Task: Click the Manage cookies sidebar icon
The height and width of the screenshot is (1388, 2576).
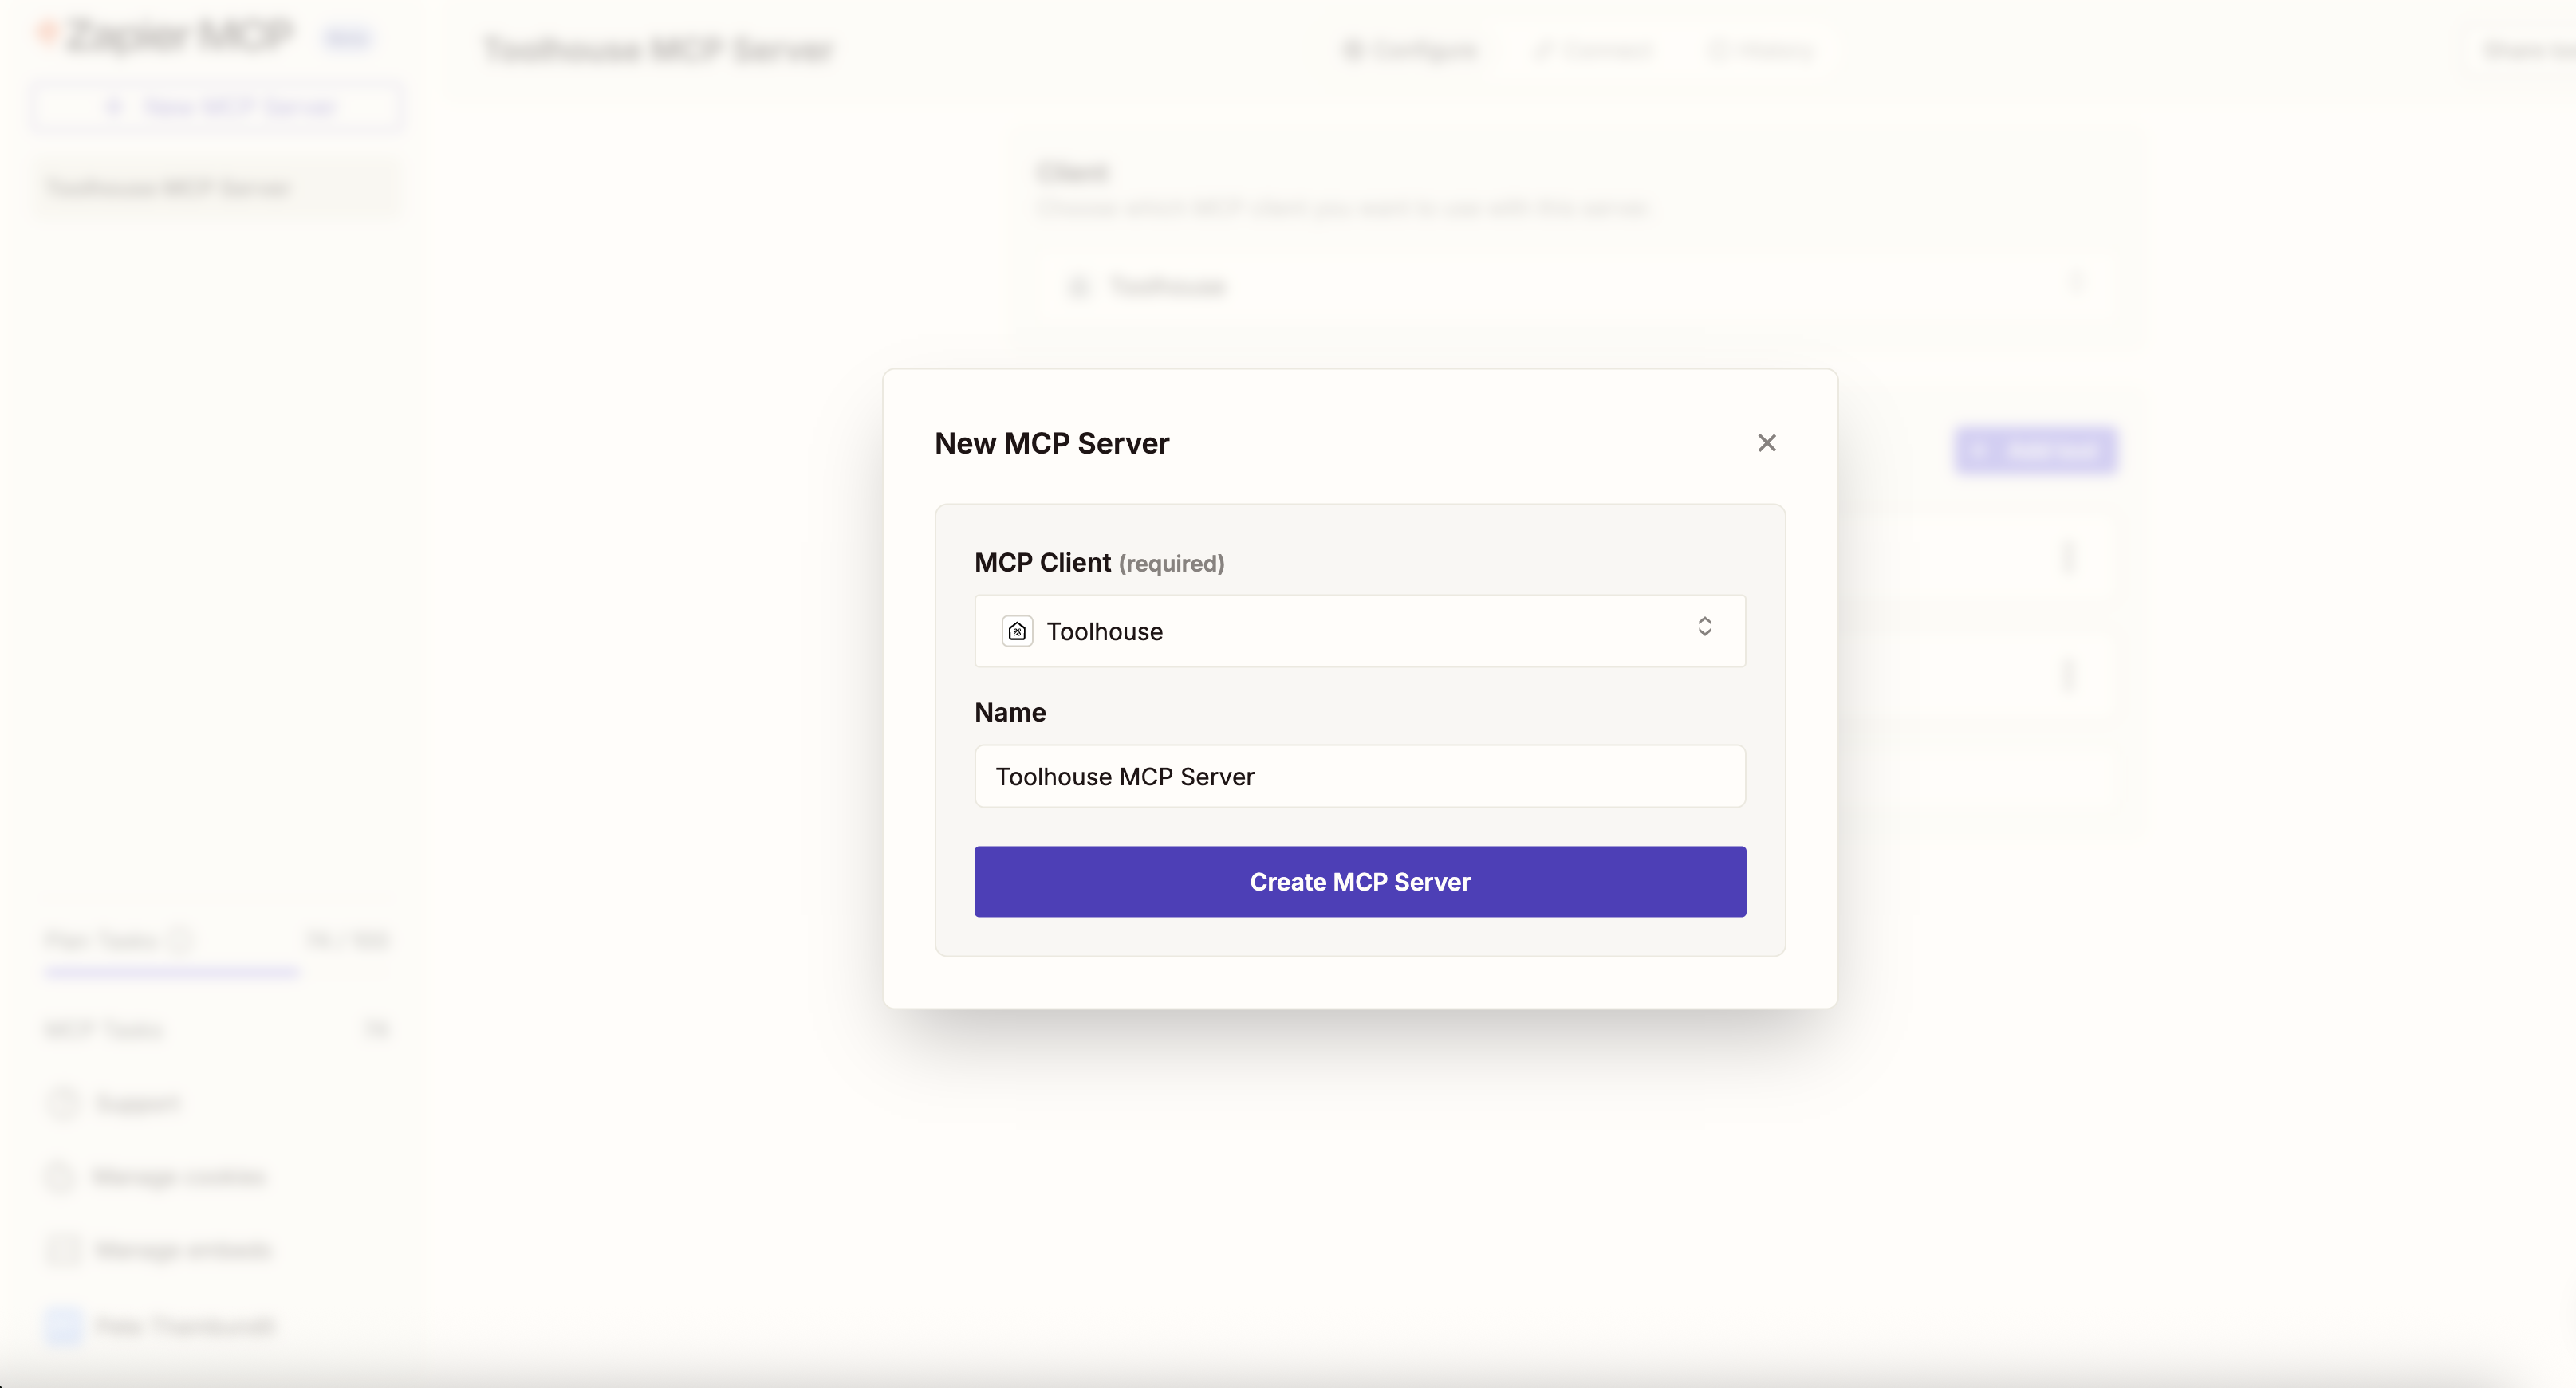Action: pos(61,1176)
